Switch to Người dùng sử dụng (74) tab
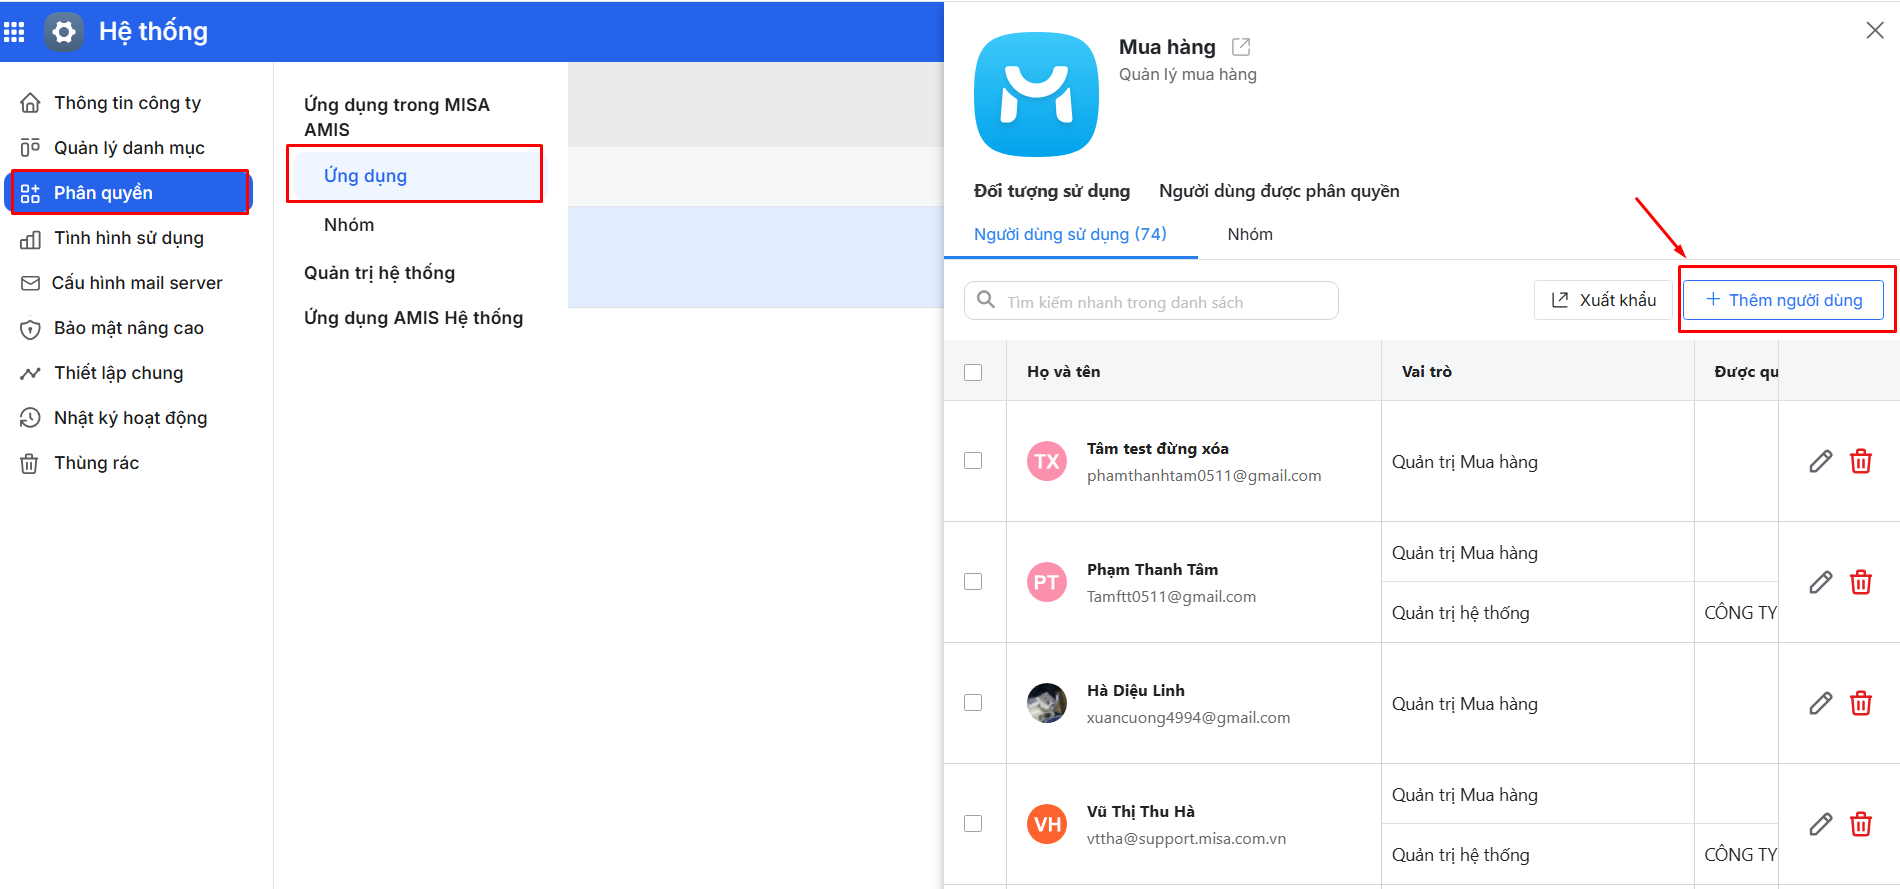 coord(1070,234)
